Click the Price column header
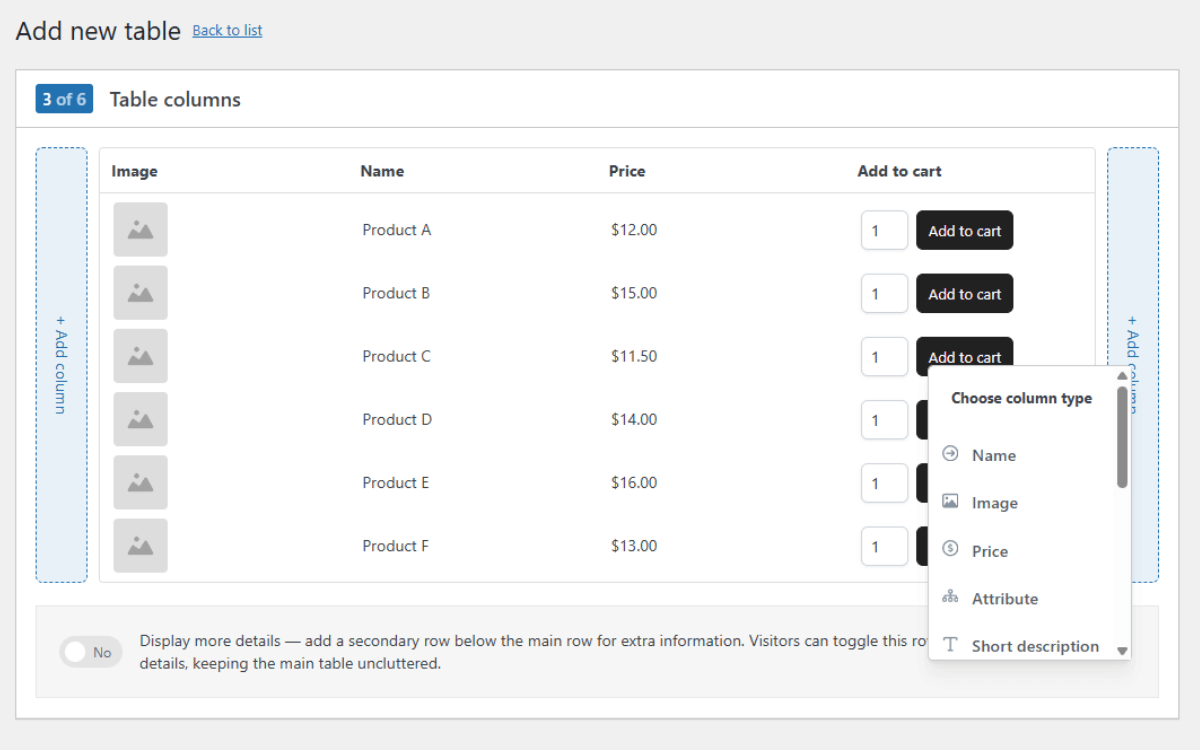The image size is (1200, 750). point(627,171)
